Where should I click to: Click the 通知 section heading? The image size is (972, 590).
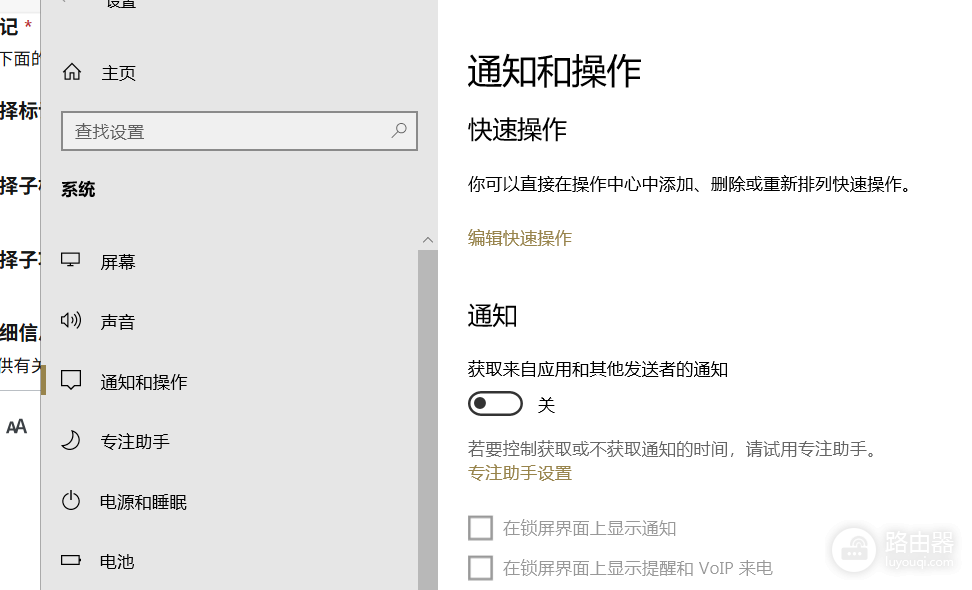pyautogui.click(x=492, y=315)
